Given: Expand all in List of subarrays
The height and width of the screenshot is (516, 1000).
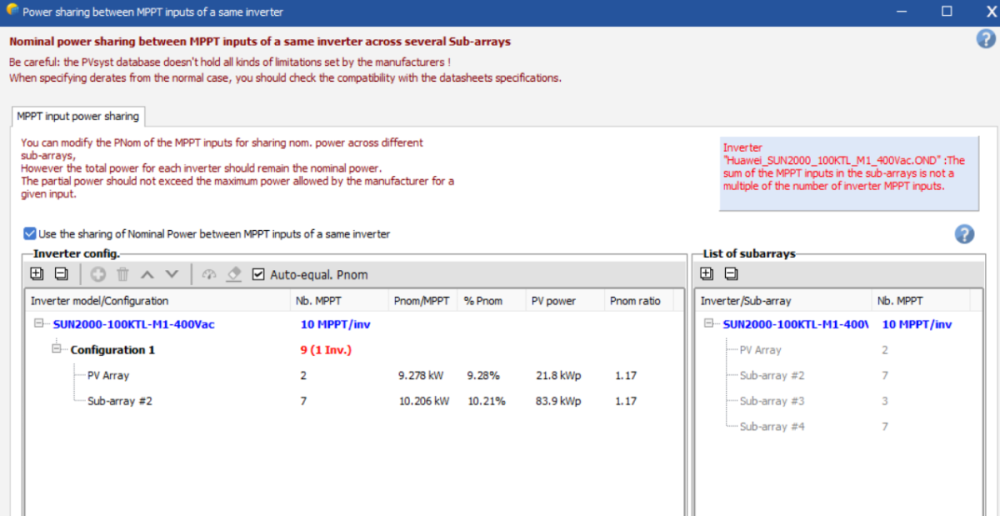Looking at the screenshot, I should pyautogui.click(x=707, y=274).
